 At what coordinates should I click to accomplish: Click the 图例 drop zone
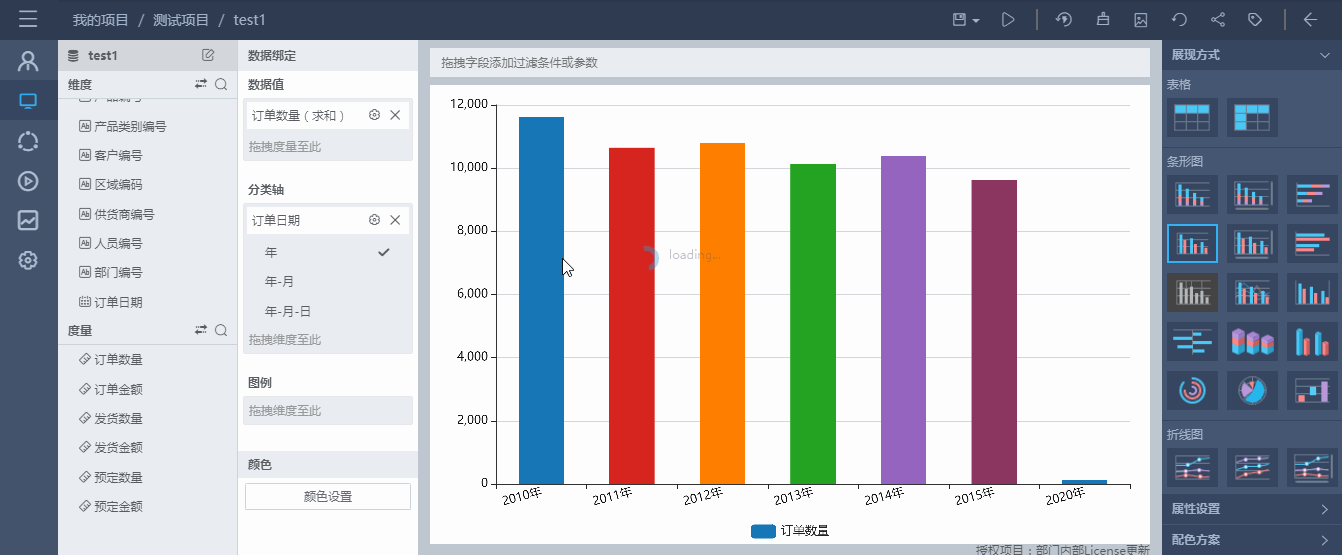328,410
